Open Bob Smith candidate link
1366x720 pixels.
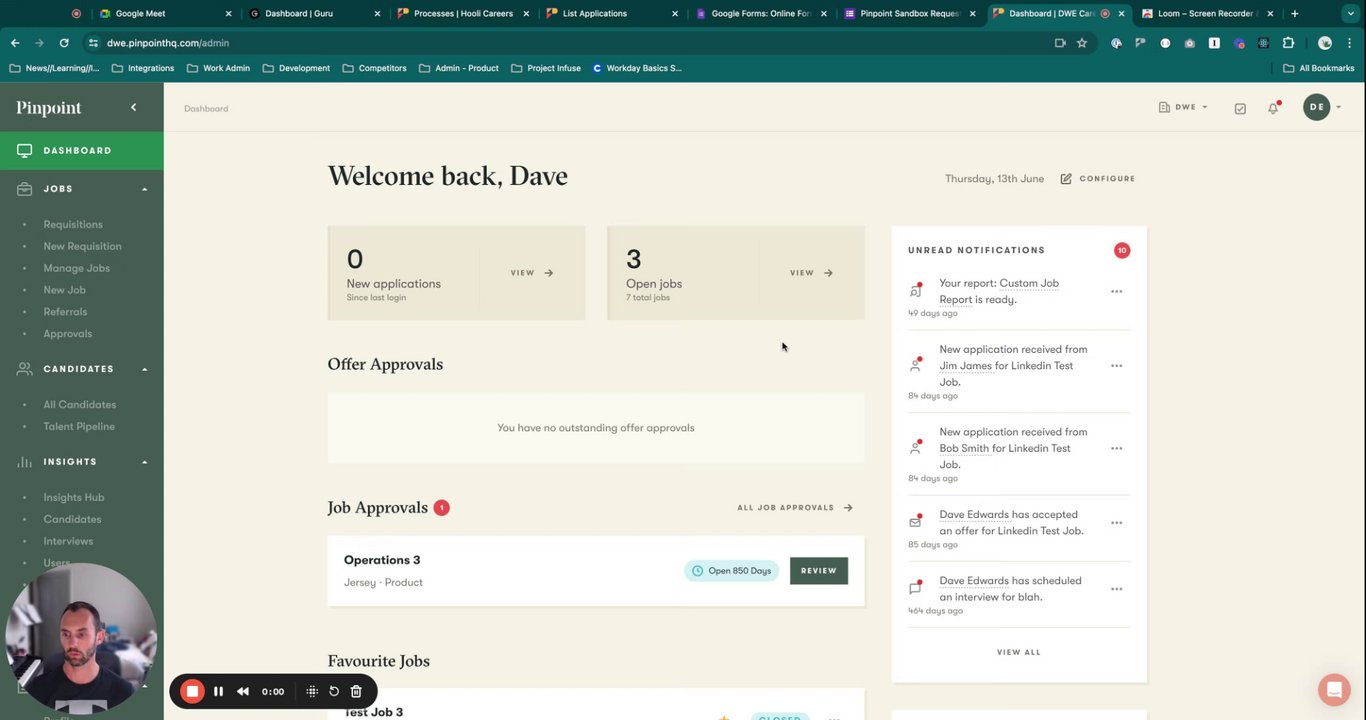point(964,449)
